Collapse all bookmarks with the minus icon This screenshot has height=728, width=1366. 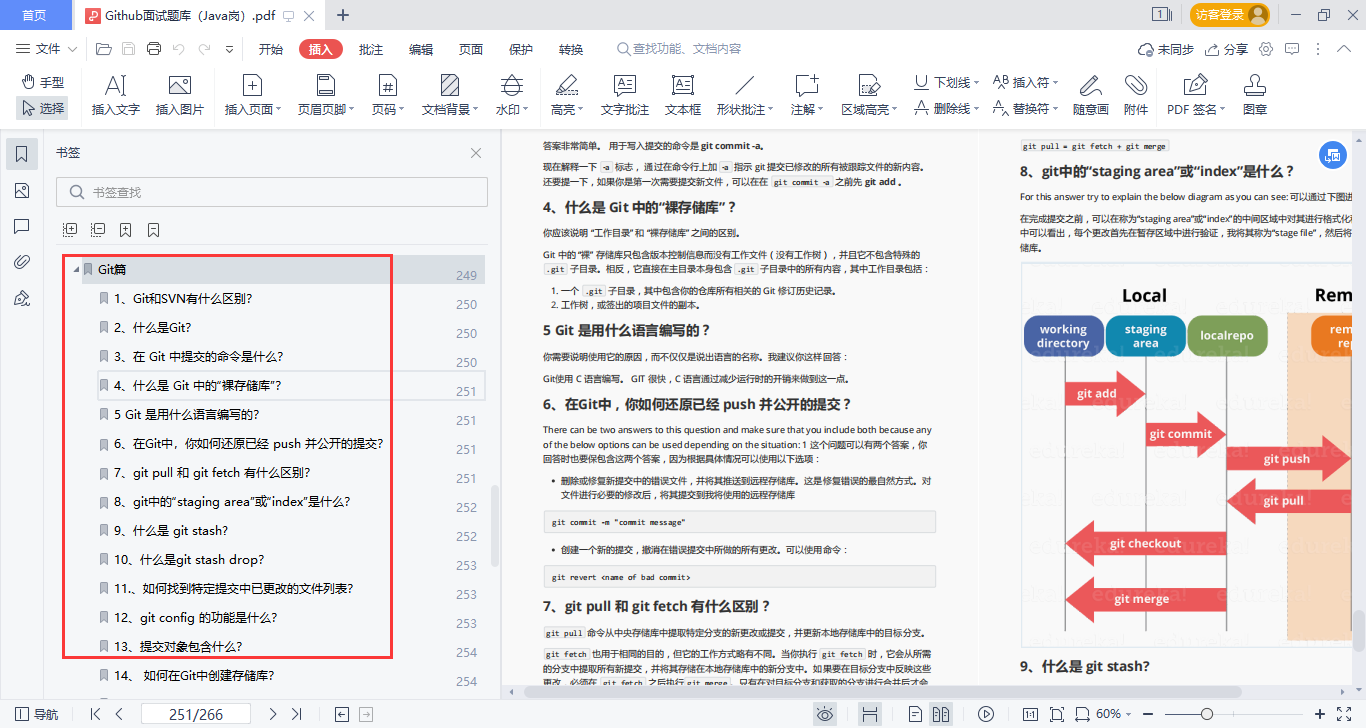click(98, 230)
